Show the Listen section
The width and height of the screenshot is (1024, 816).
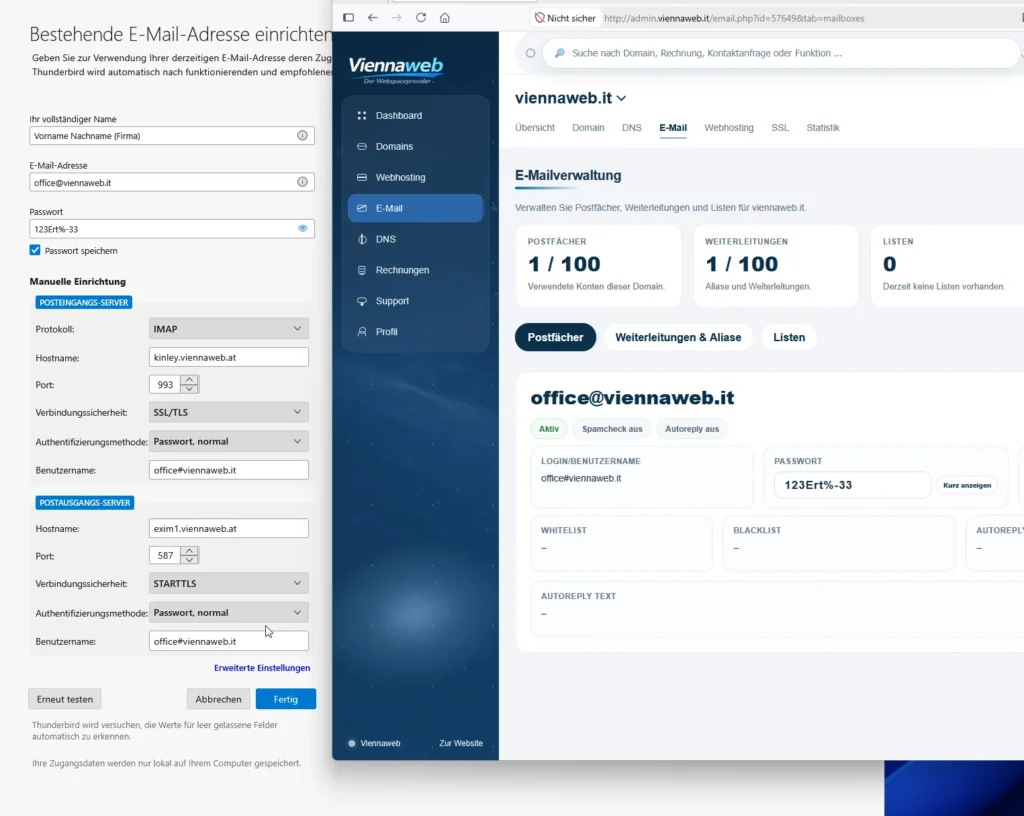pos(789,337)
